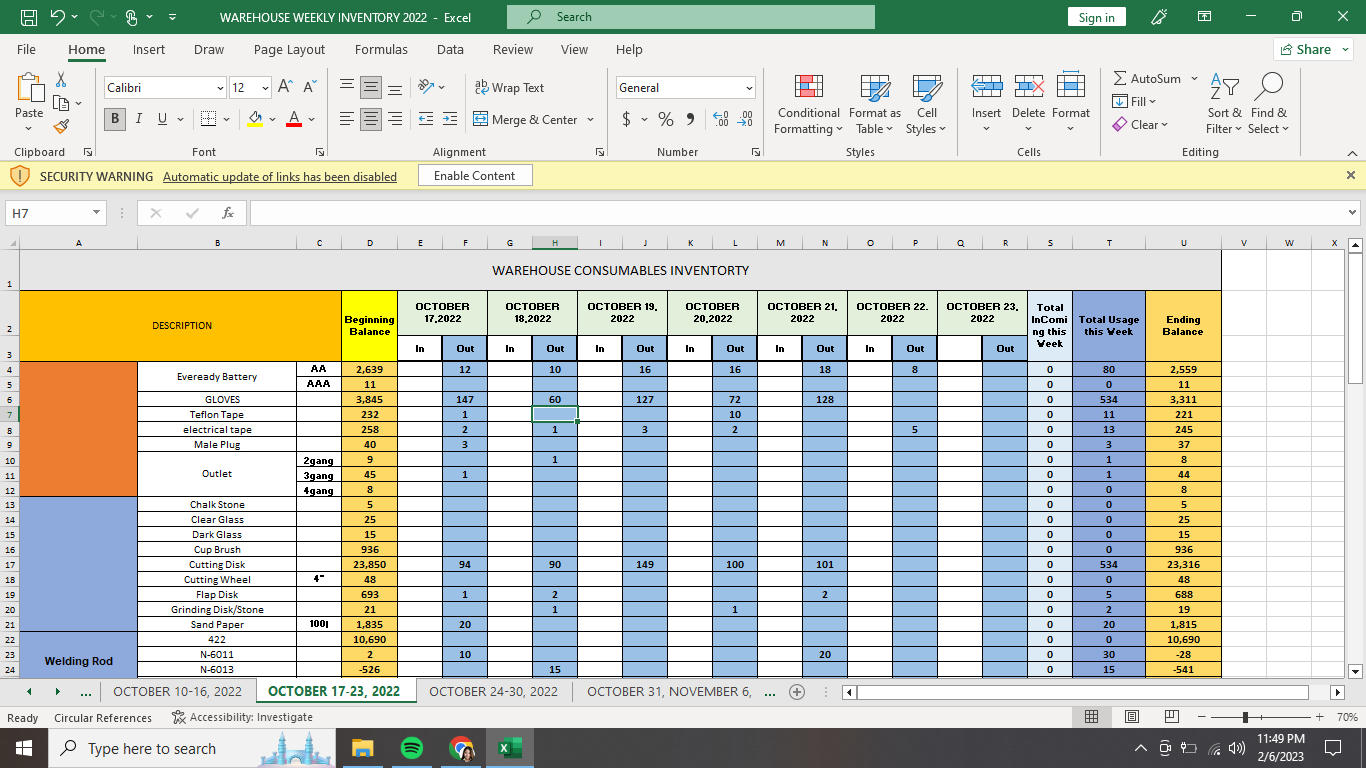Open the Insert ribbon tab
Screen dimensions: 1366x768
[x=149, y=49]
